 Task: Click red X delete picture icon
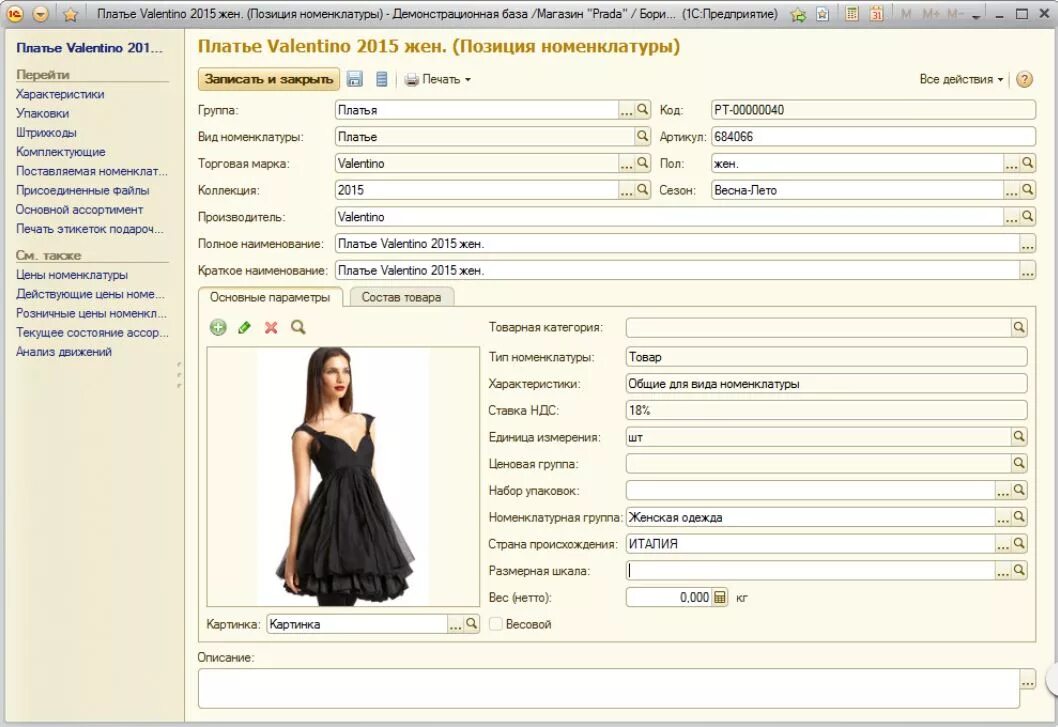tap(271, 327)
